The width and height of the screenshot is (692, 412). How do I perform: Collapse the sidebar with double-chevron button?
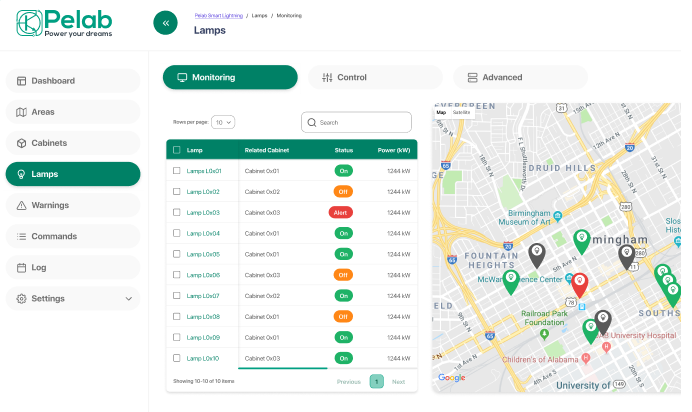[x=165, y=23]
